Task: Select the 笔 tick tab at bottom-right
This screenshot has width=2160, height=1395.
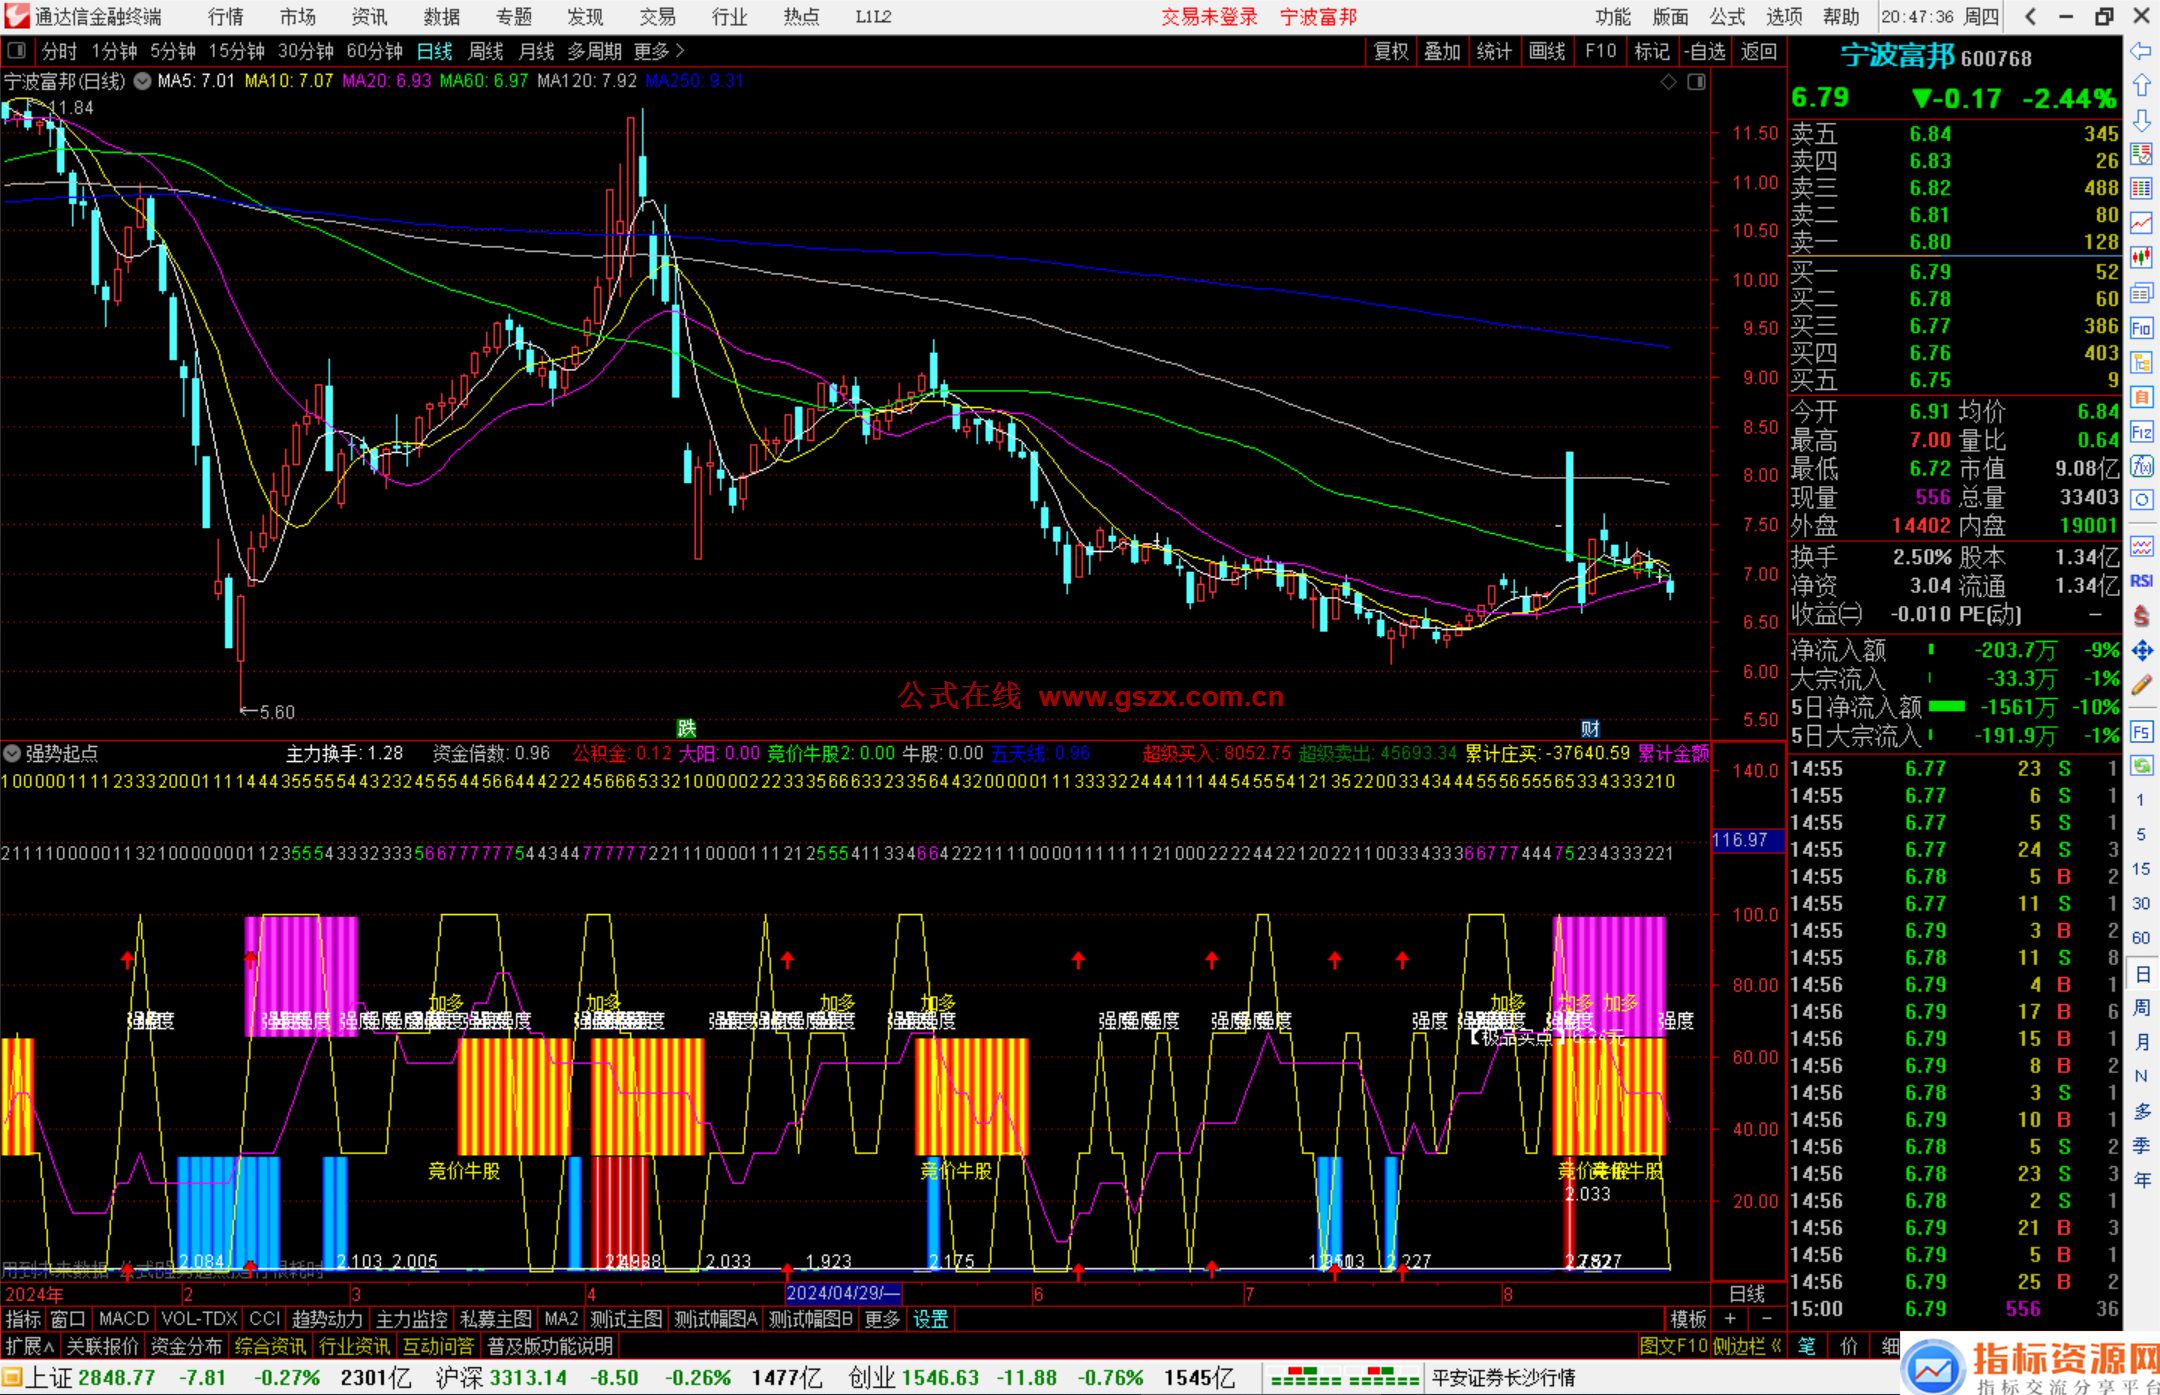Action: click(1806, 1346)
